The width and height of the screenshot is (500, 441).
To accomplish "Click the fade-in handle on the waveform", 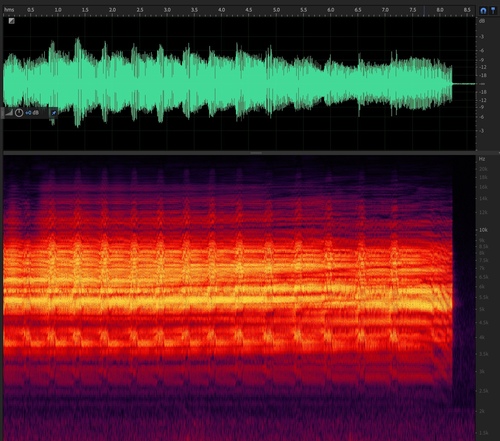I will [x=11, y=21].
